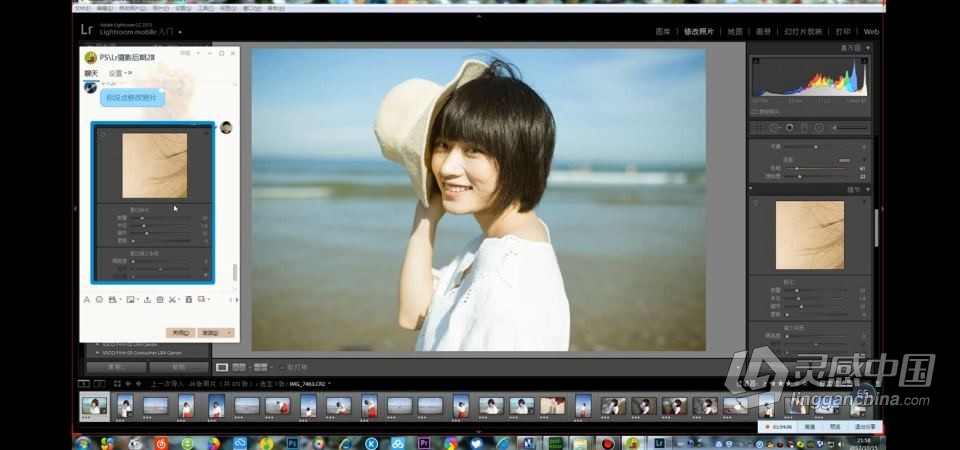Image resolution: width=960 pixels, height=450 pixels.
Task: Switch to the Library module
Action: (x=663, y=32)
